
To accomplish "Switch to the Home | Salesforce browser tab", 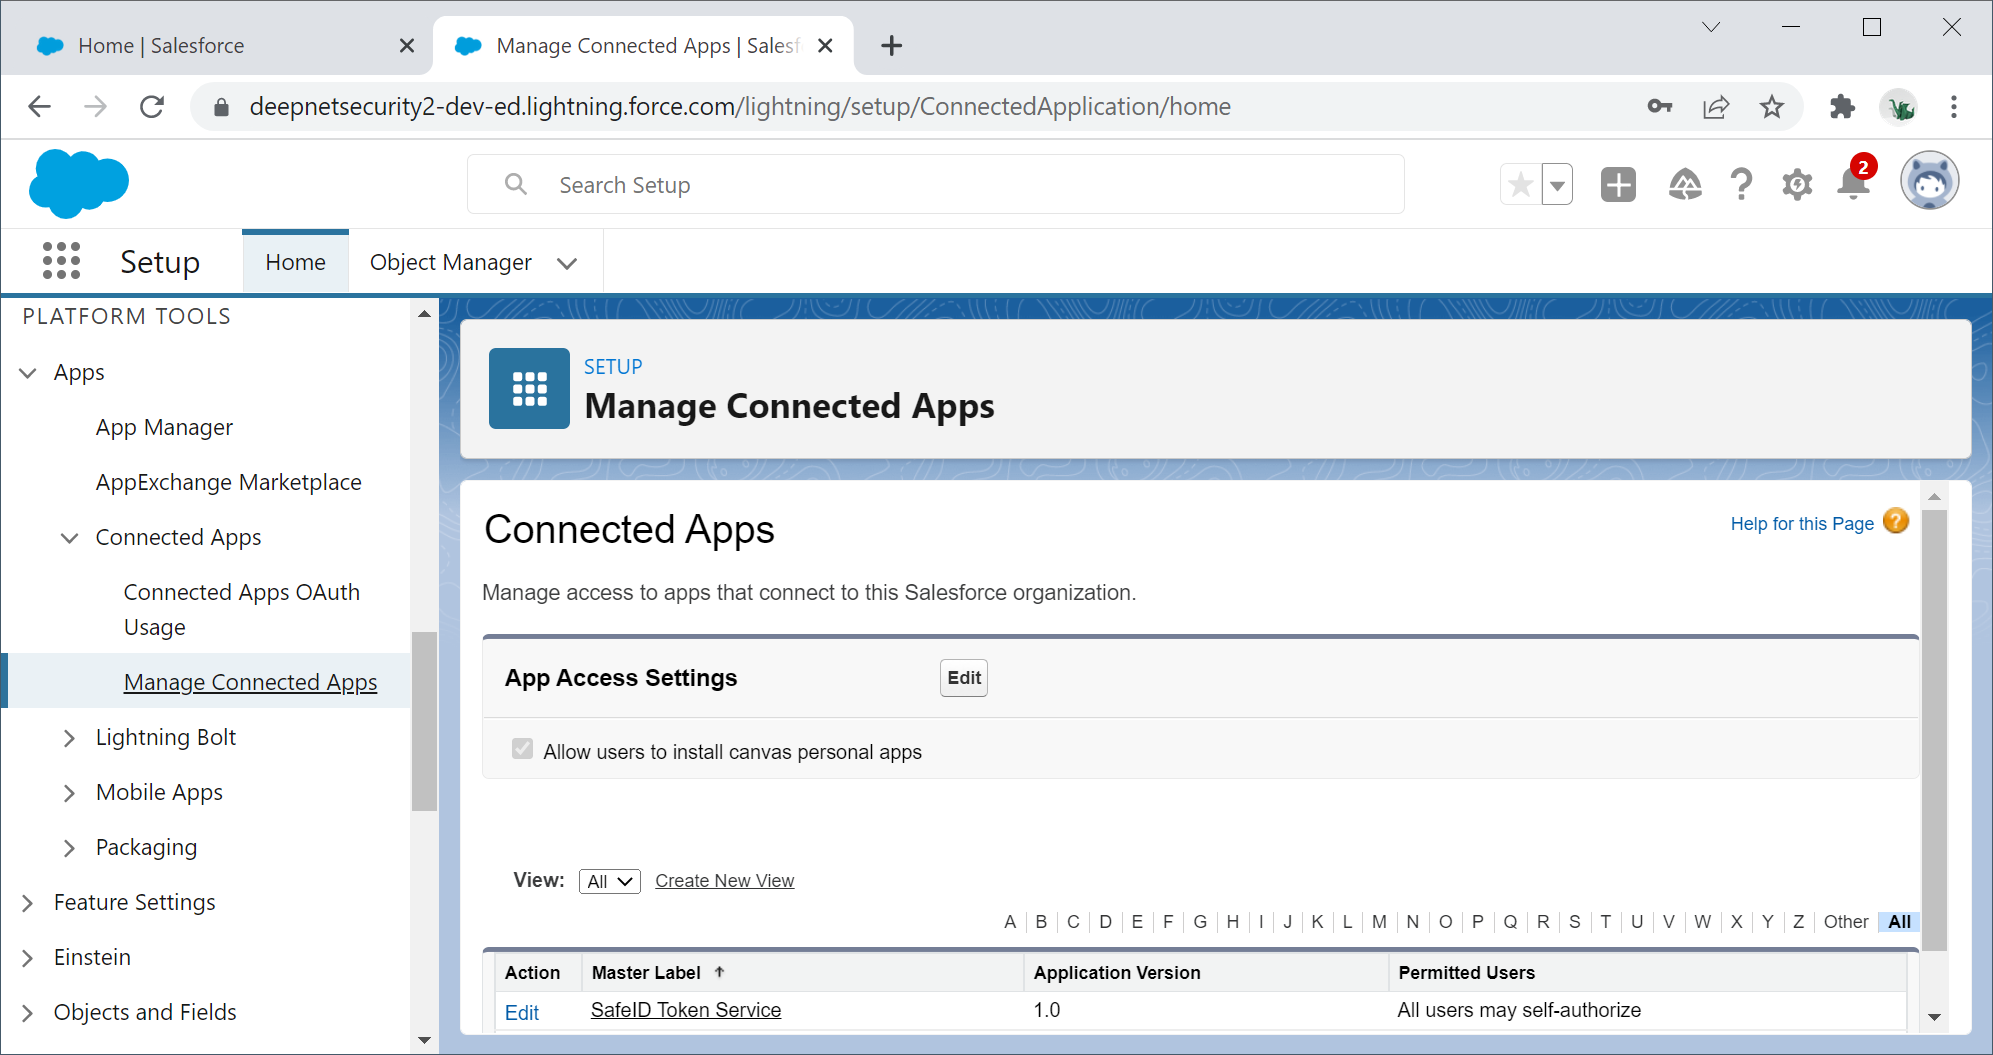I will tap(160, 46).
